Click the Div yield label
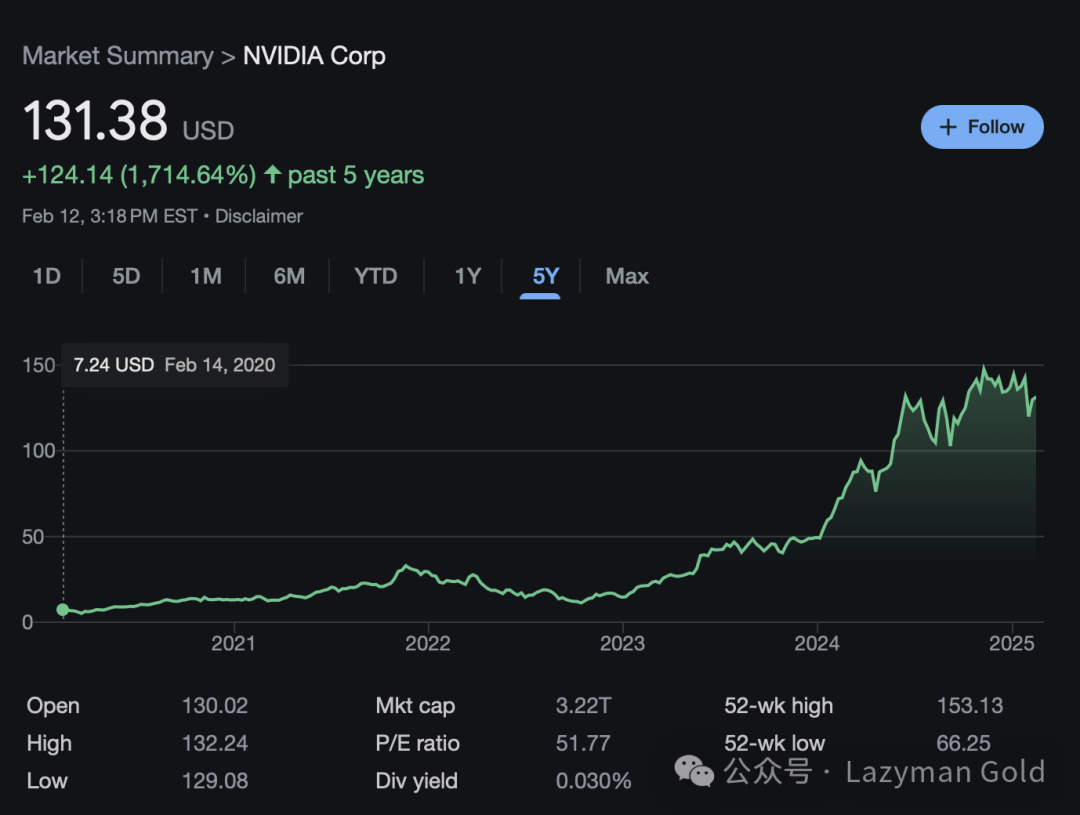Screen dimensions: 1080x815 point(417,781)
